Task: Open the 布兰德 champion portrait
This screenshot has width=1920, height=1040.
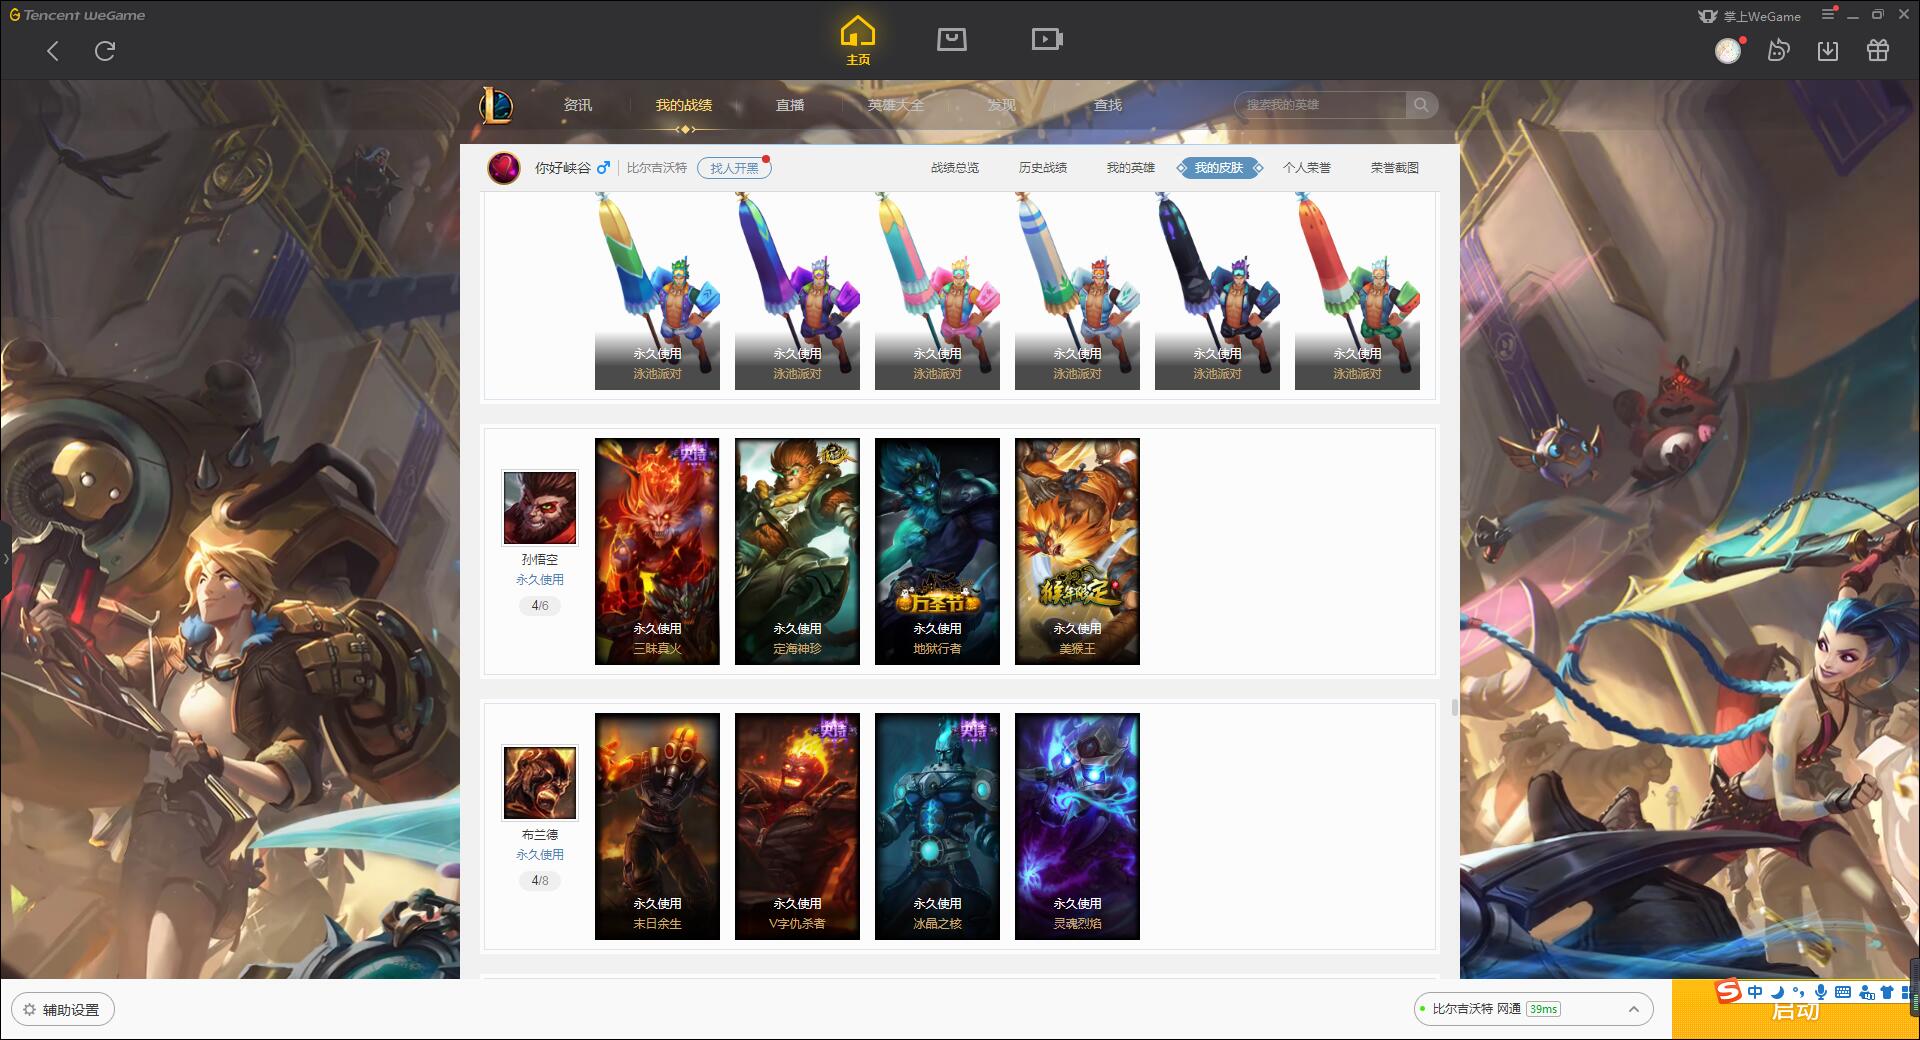Action: click(540, 783)
